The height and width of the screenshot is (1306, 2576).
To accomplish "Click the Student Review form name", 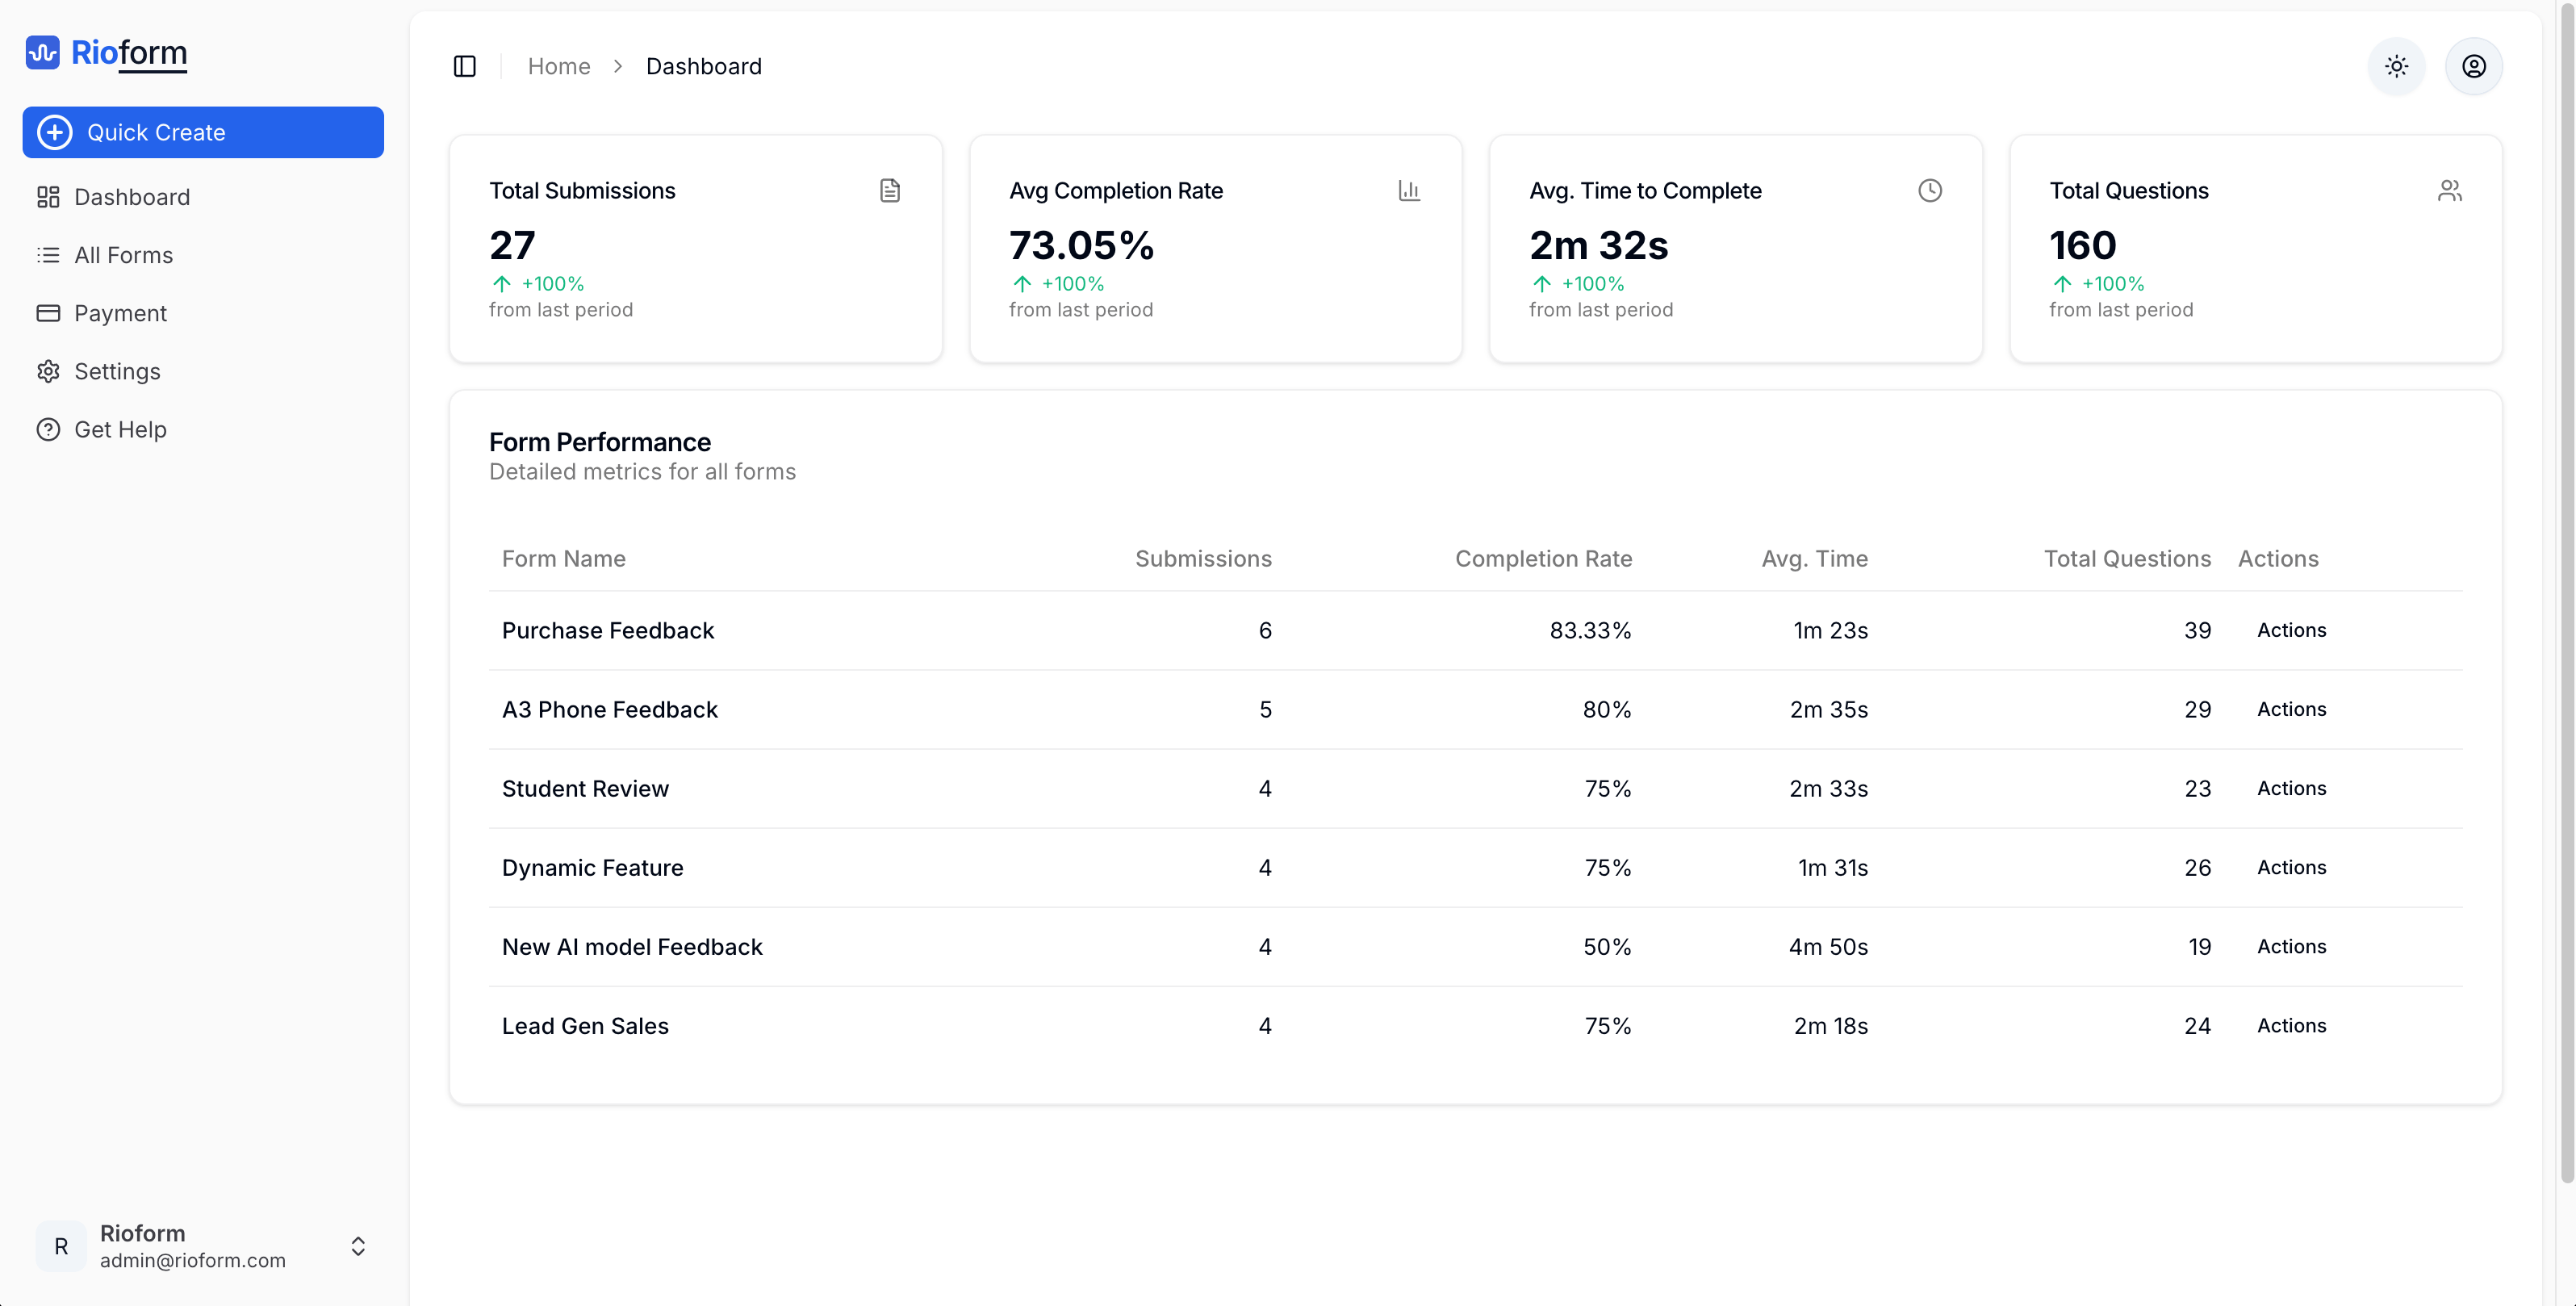I will pyautogui.click(x=585, y=788).
